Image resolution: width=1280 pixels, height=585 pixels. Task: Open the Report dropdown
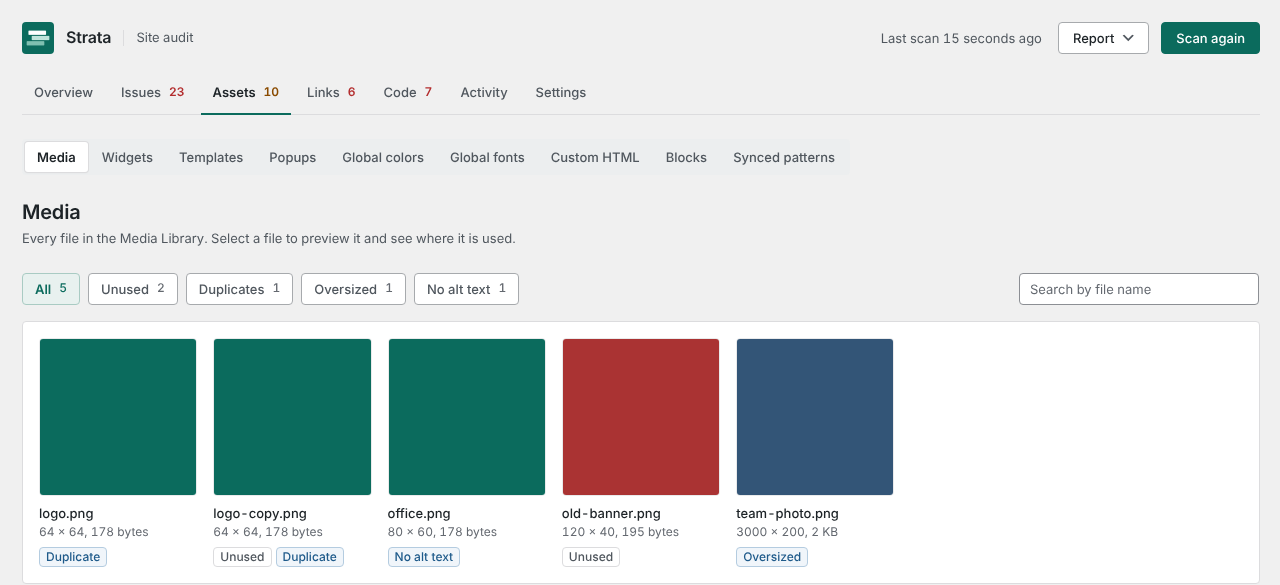click(x=1103, y=38)
